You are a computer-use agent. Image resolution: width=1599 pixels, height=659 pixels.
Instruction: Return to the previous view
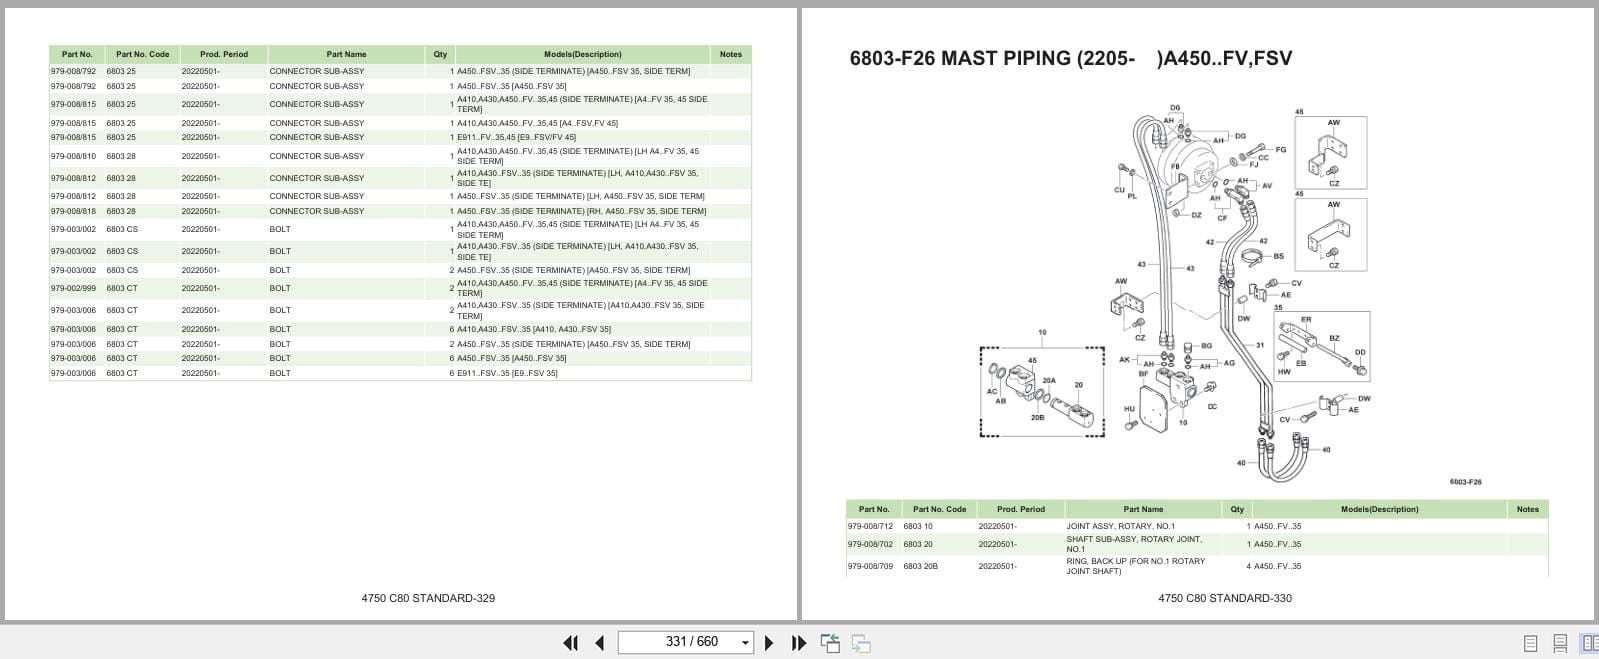pyautogui.click(x=830, y=643)
